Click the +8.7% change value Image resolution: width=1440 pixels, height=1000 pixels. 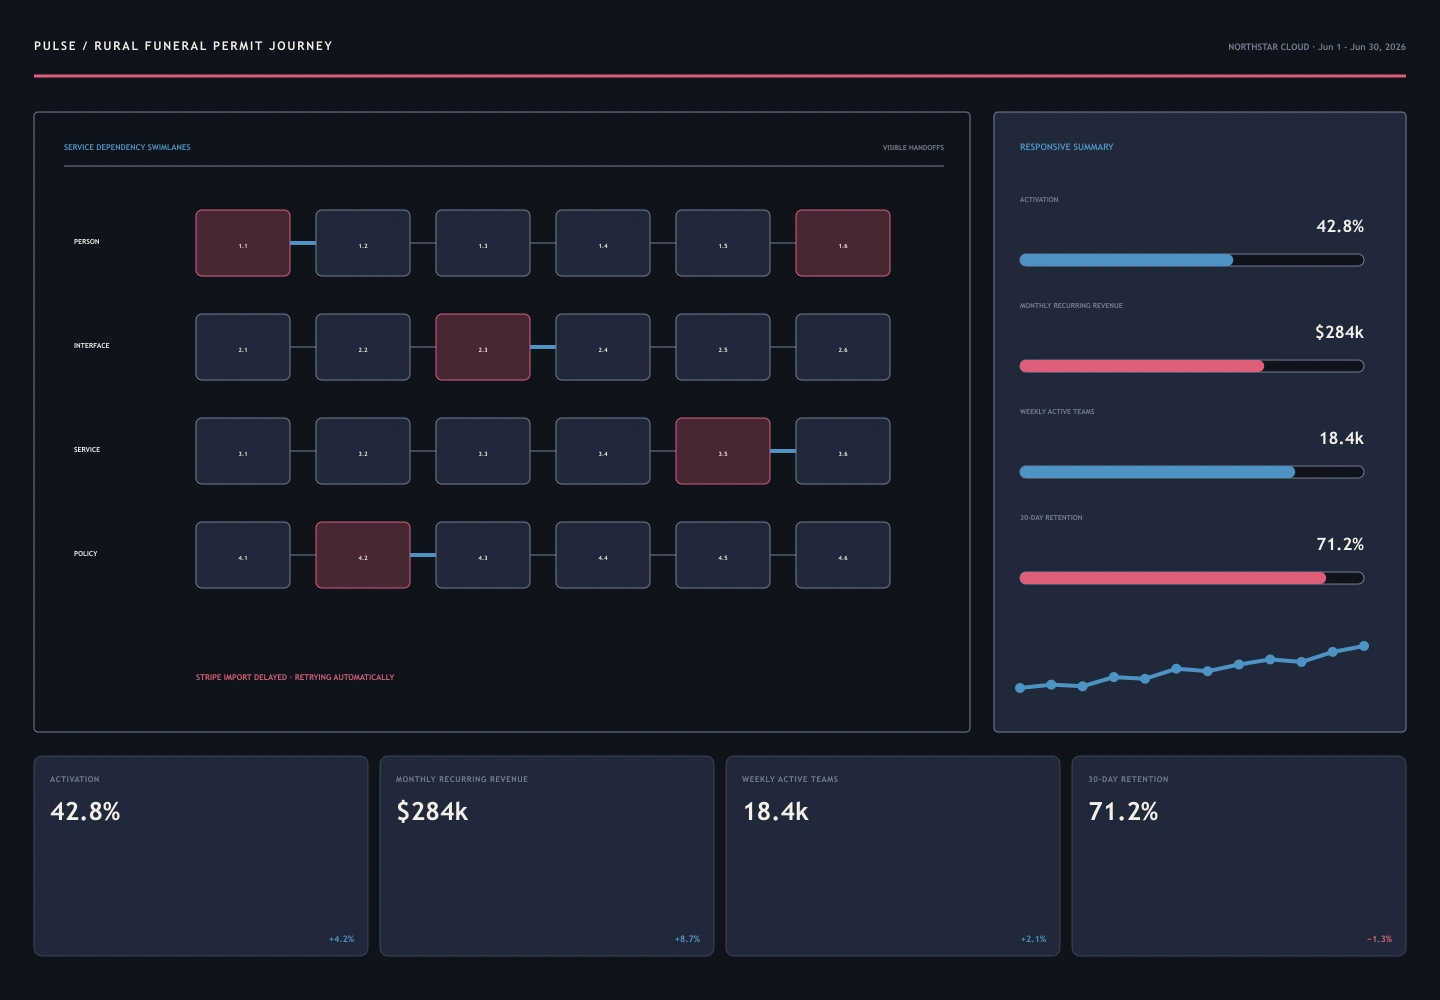pyautogui.click(x=687, y=939)
